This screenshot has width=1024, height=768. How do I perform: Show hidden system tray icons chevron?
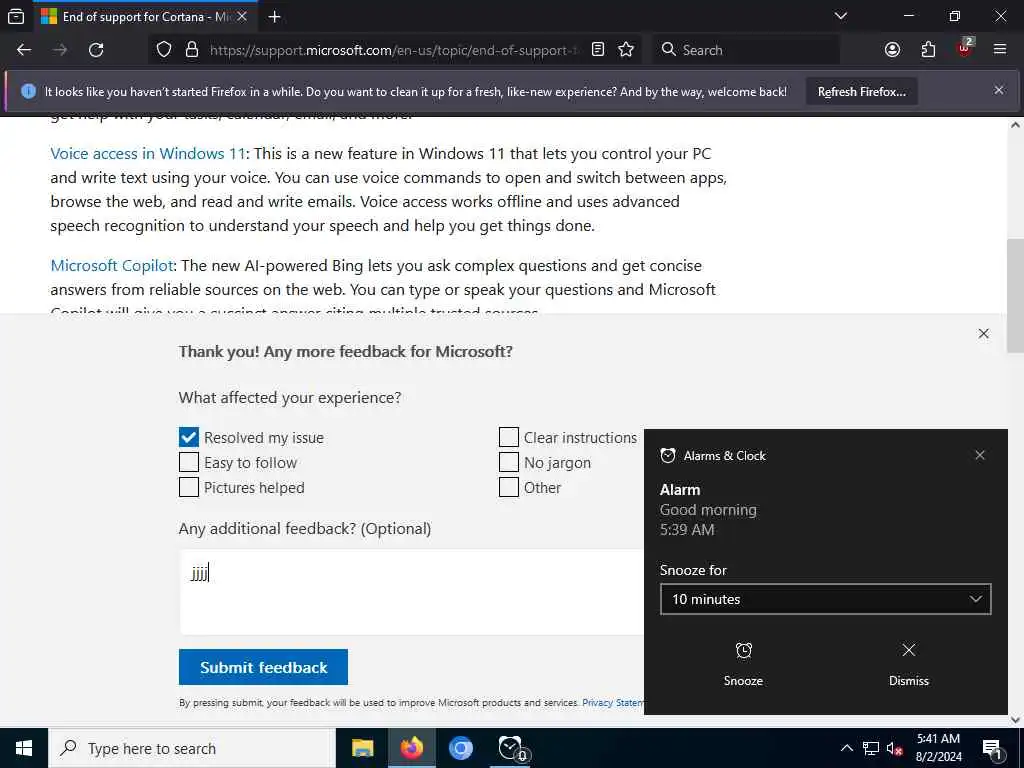pos(846,748)
